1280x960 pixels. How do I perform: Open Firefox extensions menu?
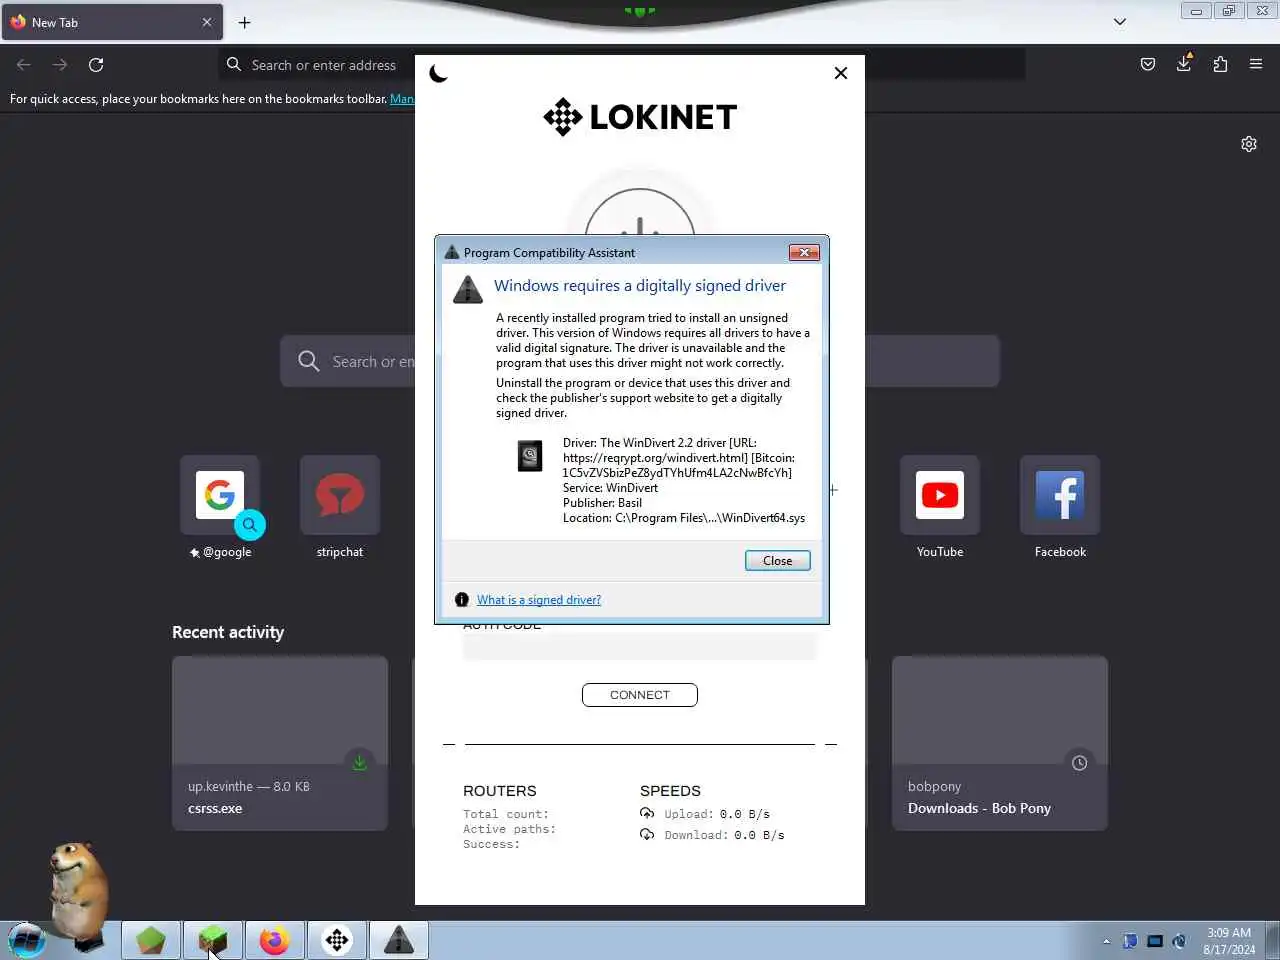(1220, 65)
